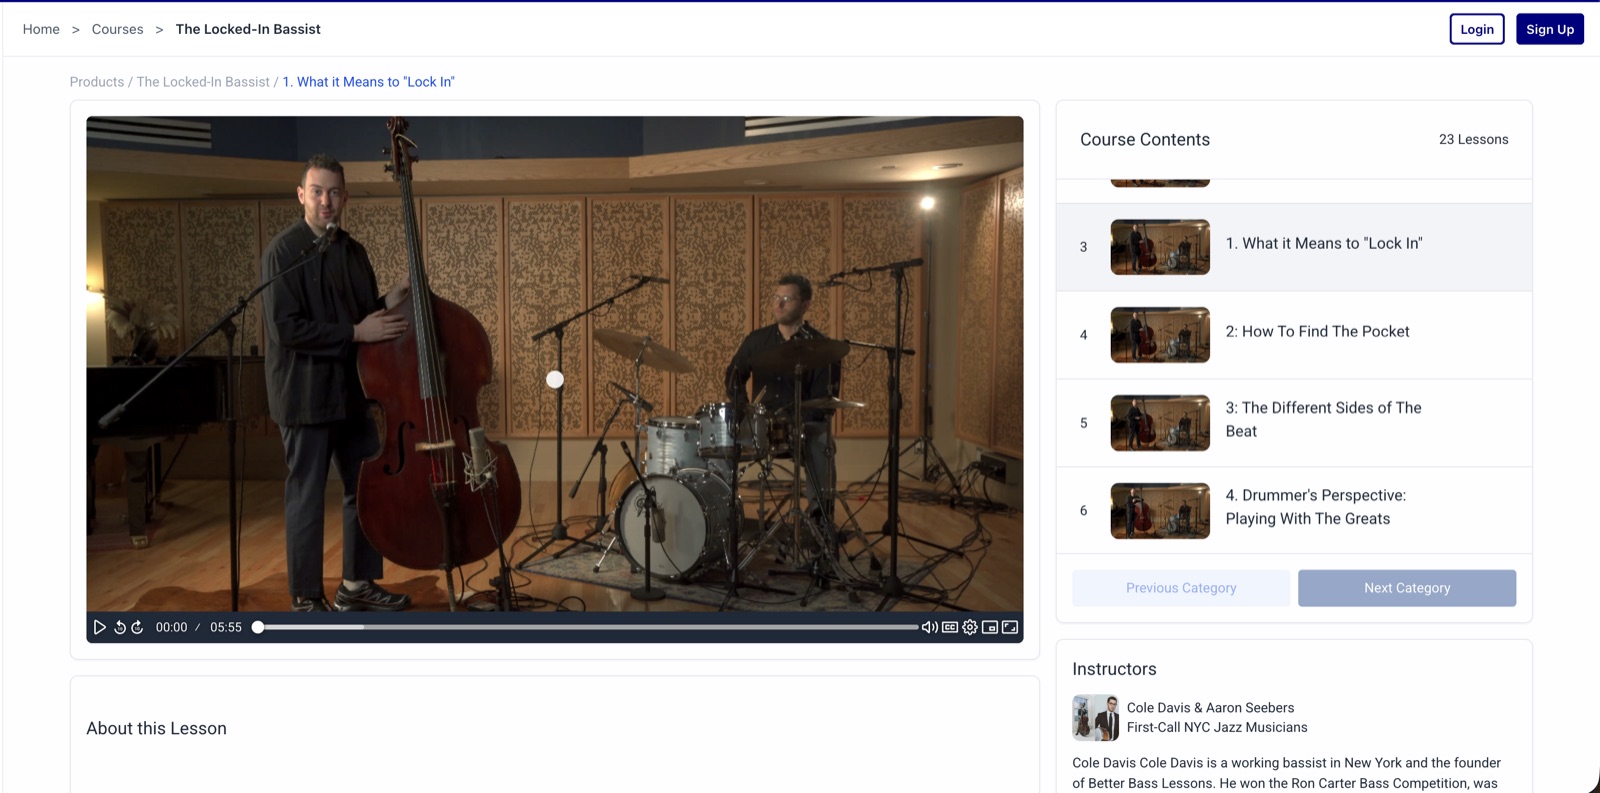Toggle closed captions on the video

point(950,627)
